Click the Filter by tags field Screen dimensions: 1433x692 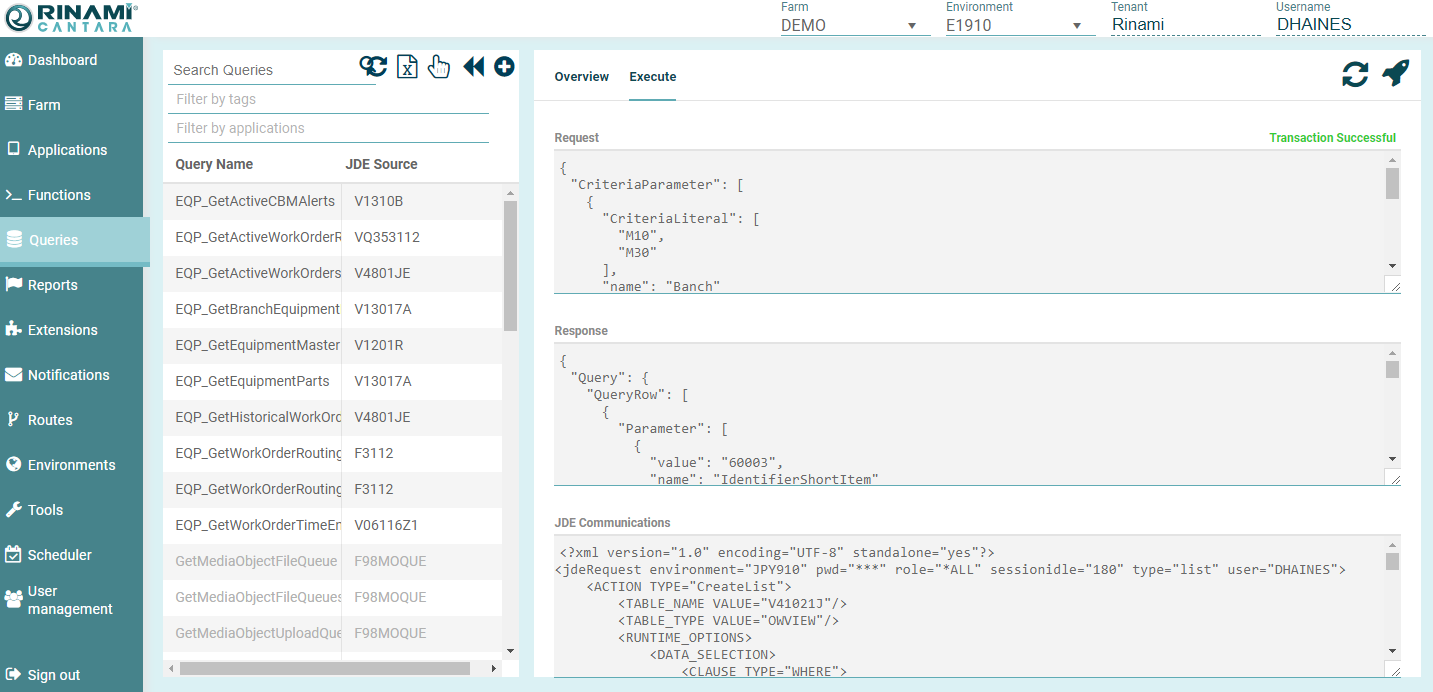(328, 99)
